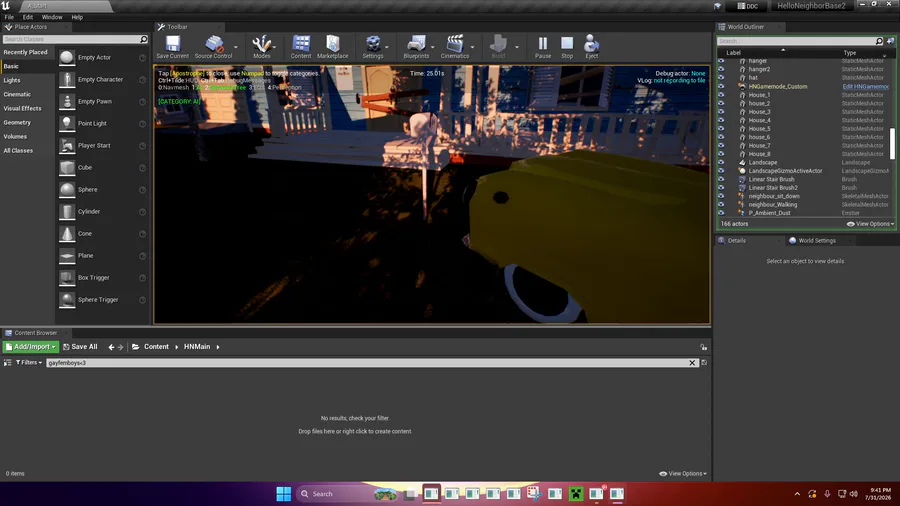Open Windows Start button
Image resolution: width=900 pixels, height=506 pixels.
(284, 494)
